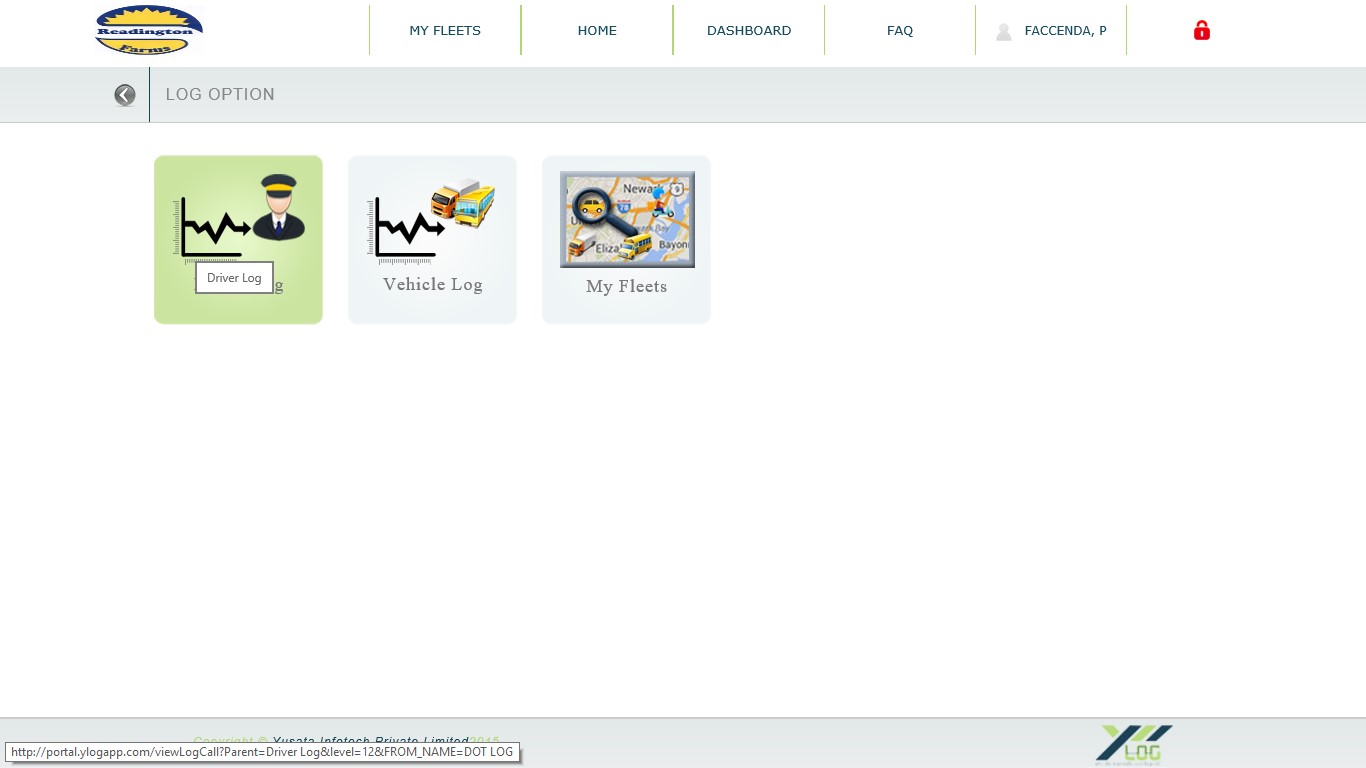Click the My Fleets map thumbnail
1366x768 pixels.
tap(627, 219)
